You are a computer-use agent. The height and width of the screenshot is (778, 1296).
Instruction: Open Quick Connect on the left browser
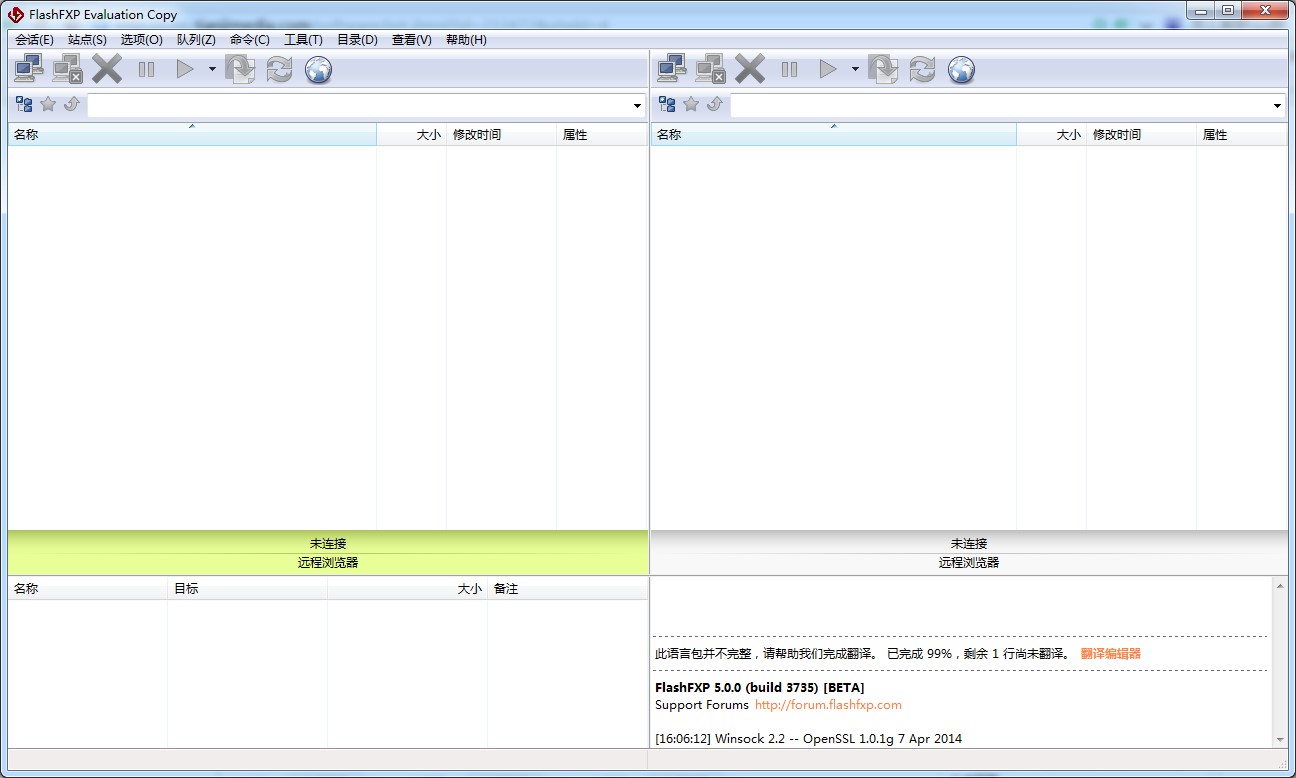(28, 68)
